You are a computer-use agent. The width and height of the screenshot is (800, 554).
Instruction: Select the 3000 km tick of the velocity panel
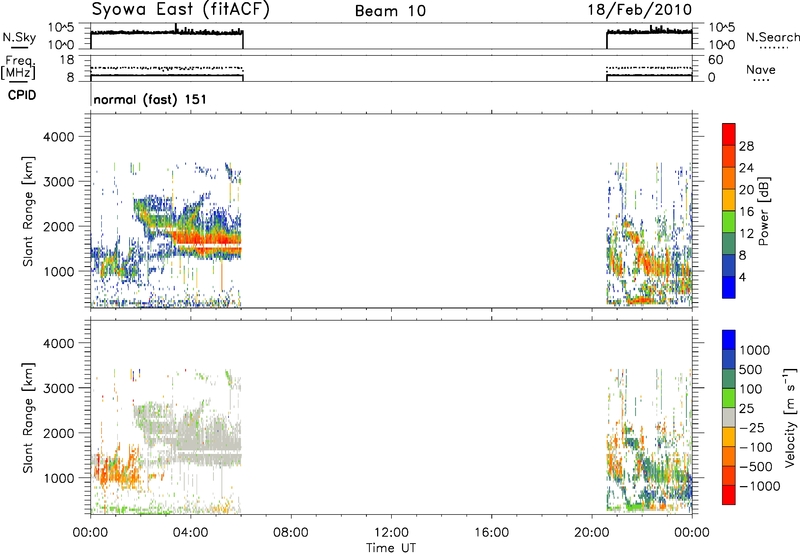59,388
